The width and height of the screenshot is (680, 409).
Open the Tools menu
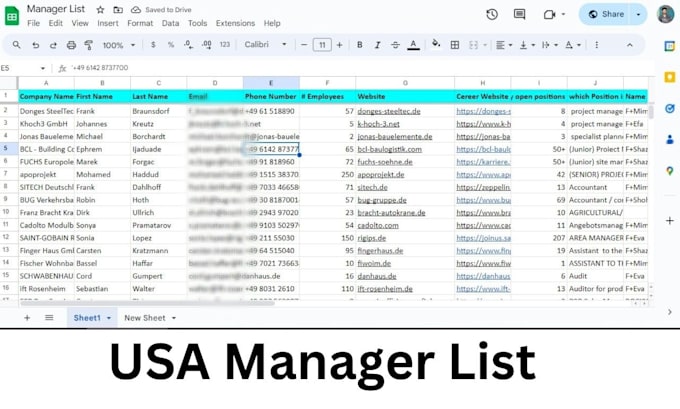click(x=197, y=23)
